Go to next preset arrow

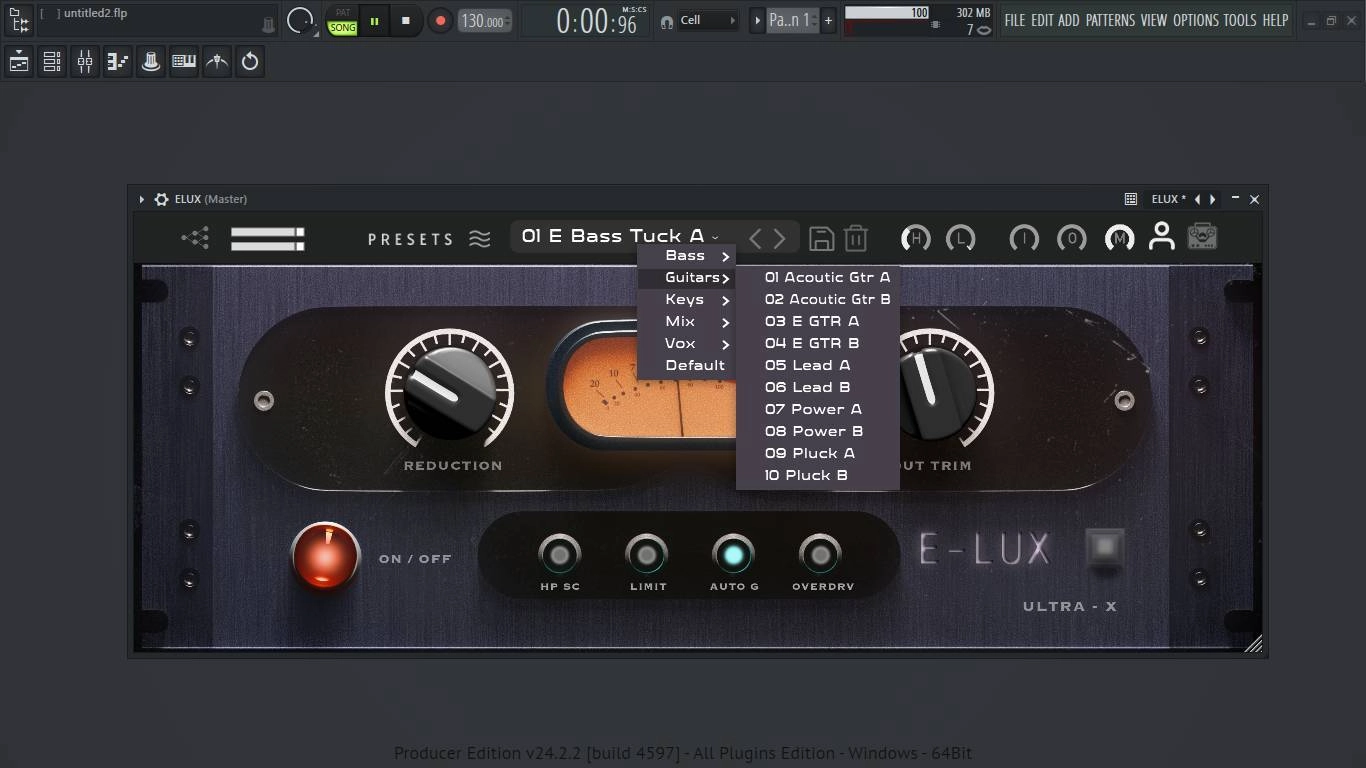780,238
